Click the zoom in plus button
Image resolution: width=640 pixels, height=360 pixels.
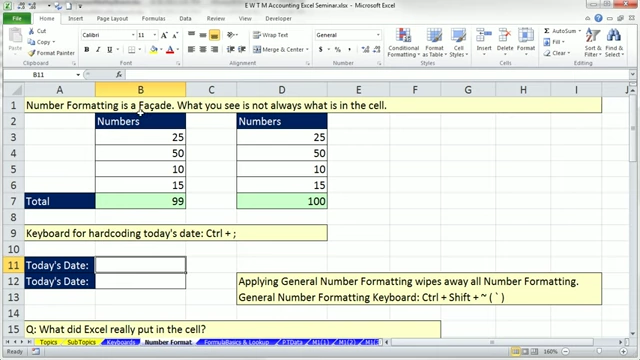pos(623,351)
